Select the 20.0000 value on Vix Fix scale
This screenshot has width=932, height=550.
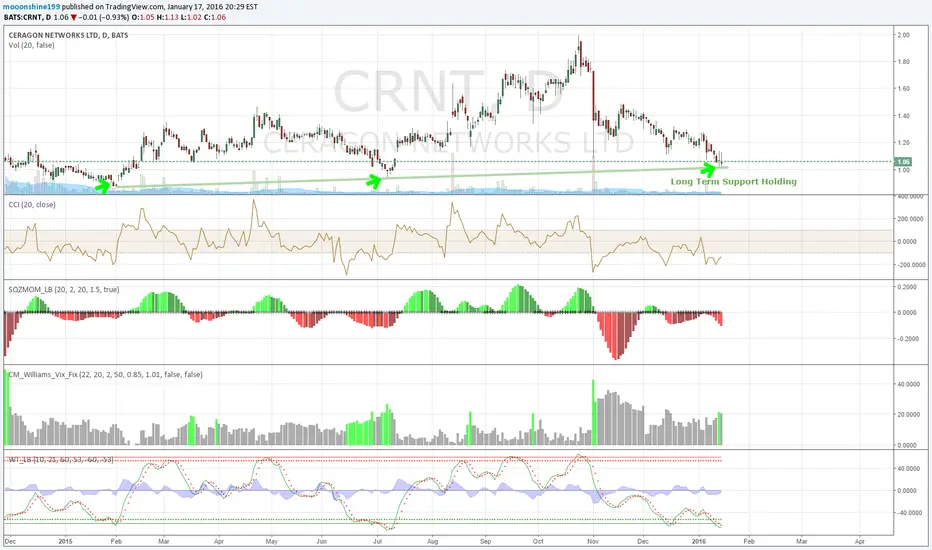coord(909,414)
